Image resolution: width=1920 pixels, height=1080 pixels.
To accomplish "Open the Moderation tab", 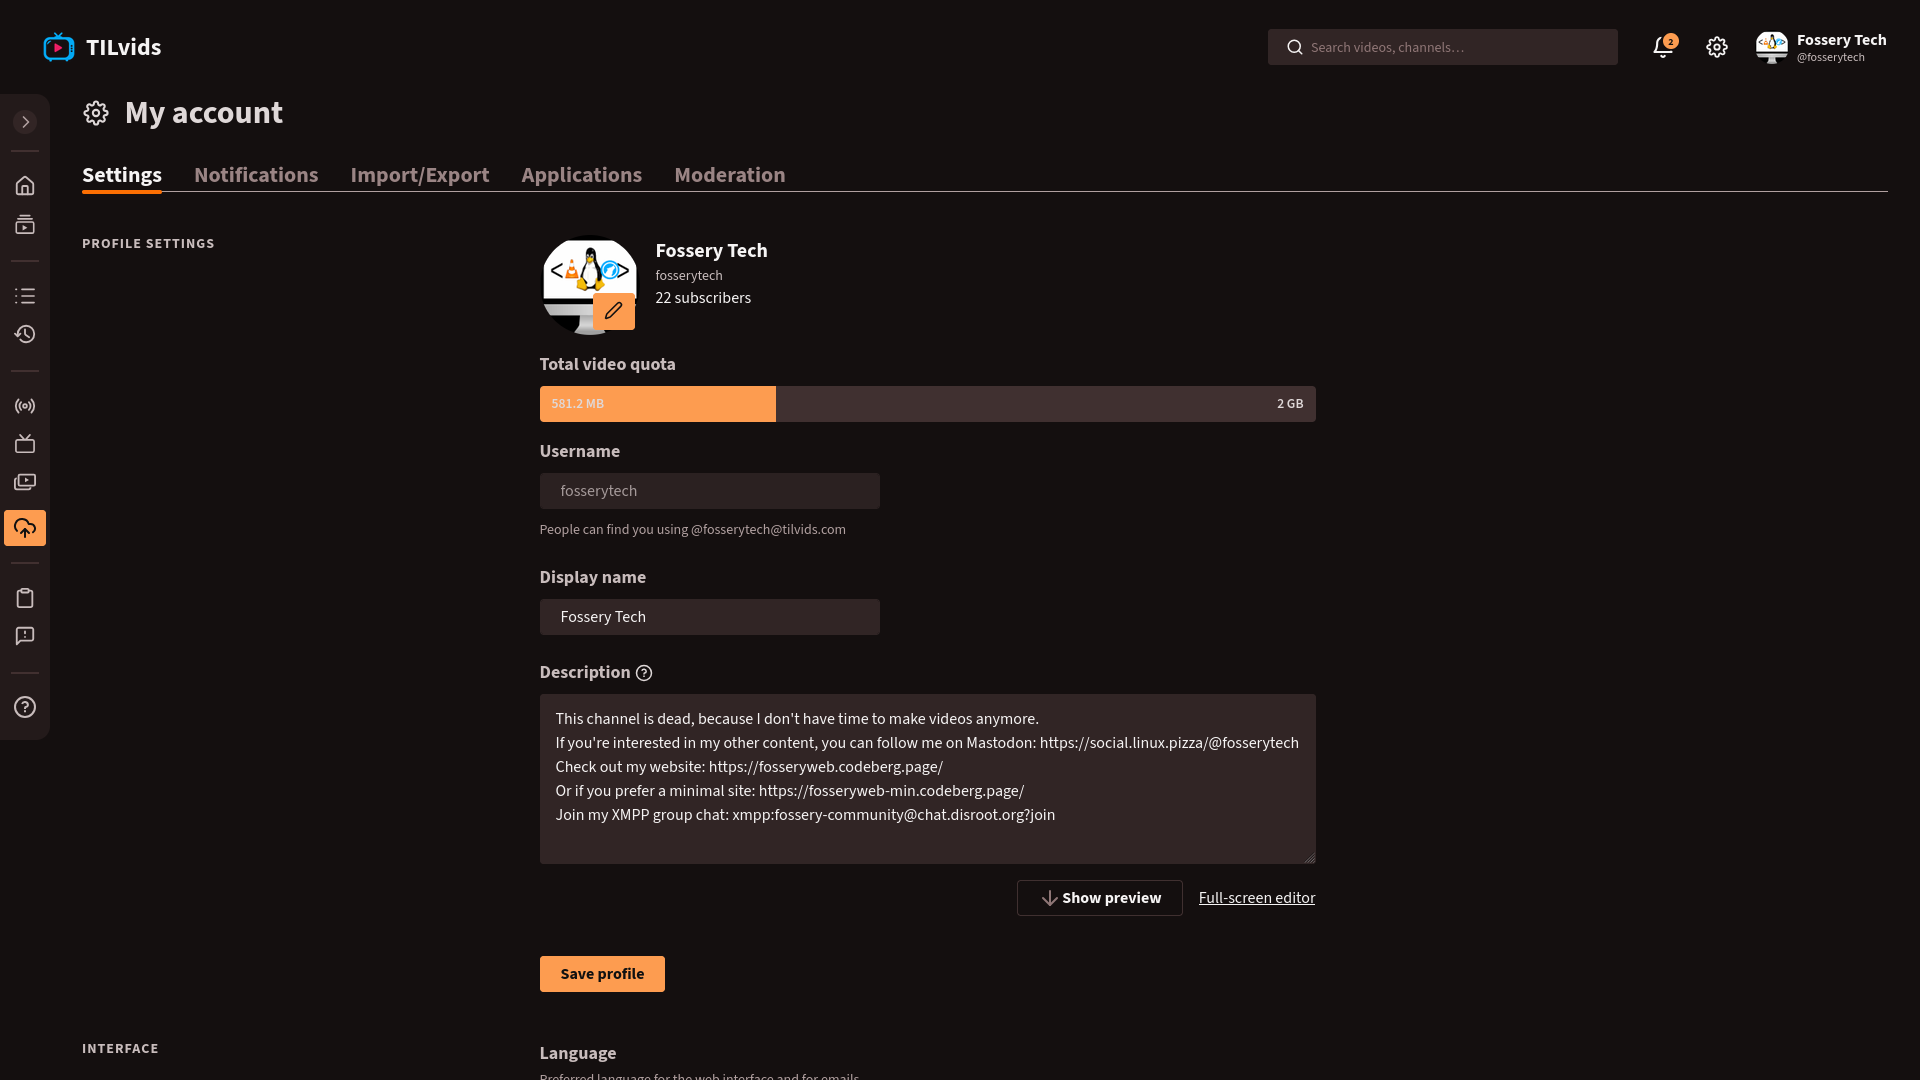I will click(x=730, y=175).
